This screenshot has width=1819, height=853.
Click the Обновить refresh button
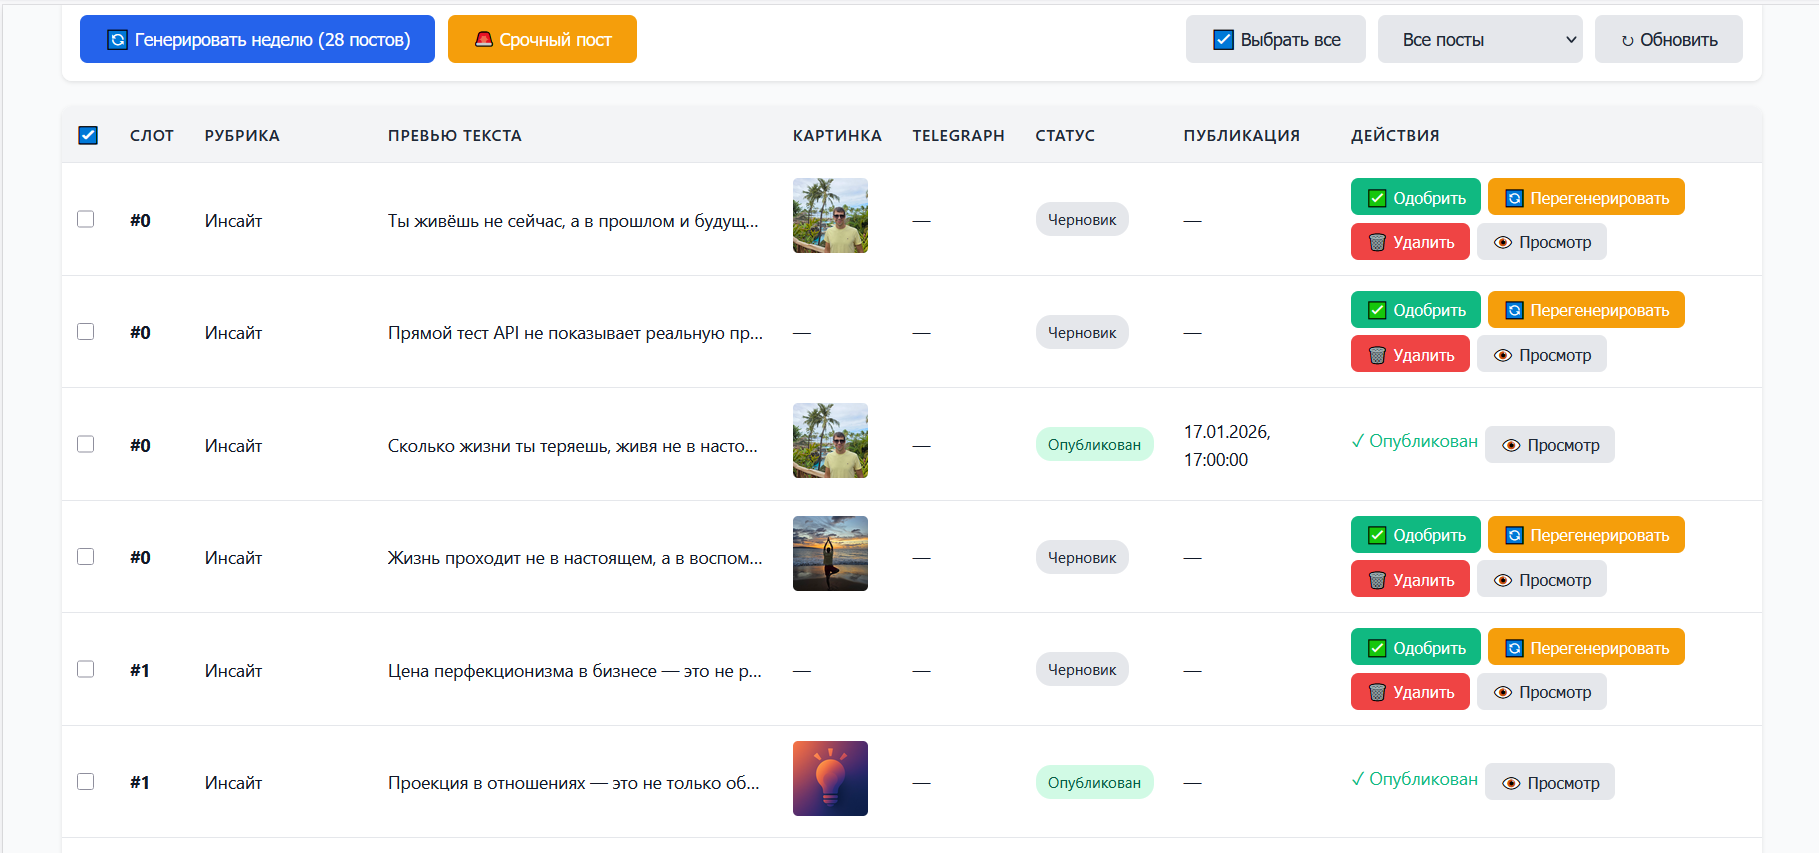1668,40
